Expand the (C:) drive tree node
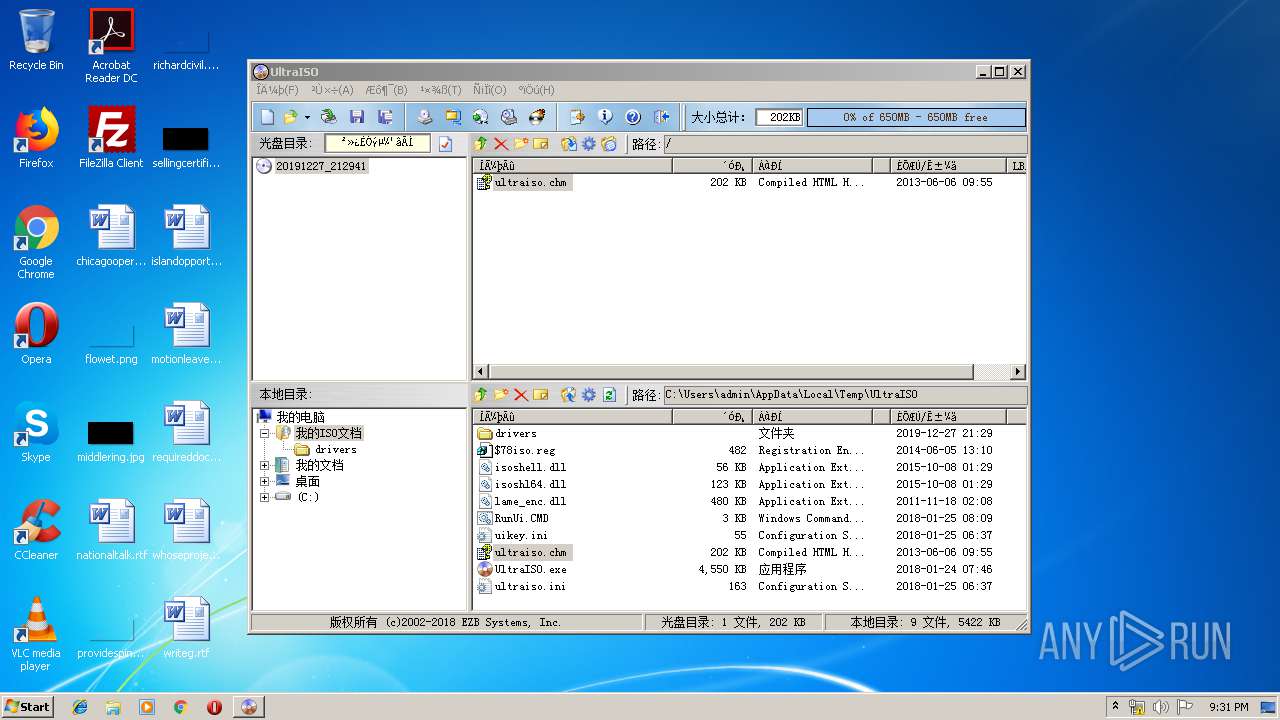 click(265, 497)
